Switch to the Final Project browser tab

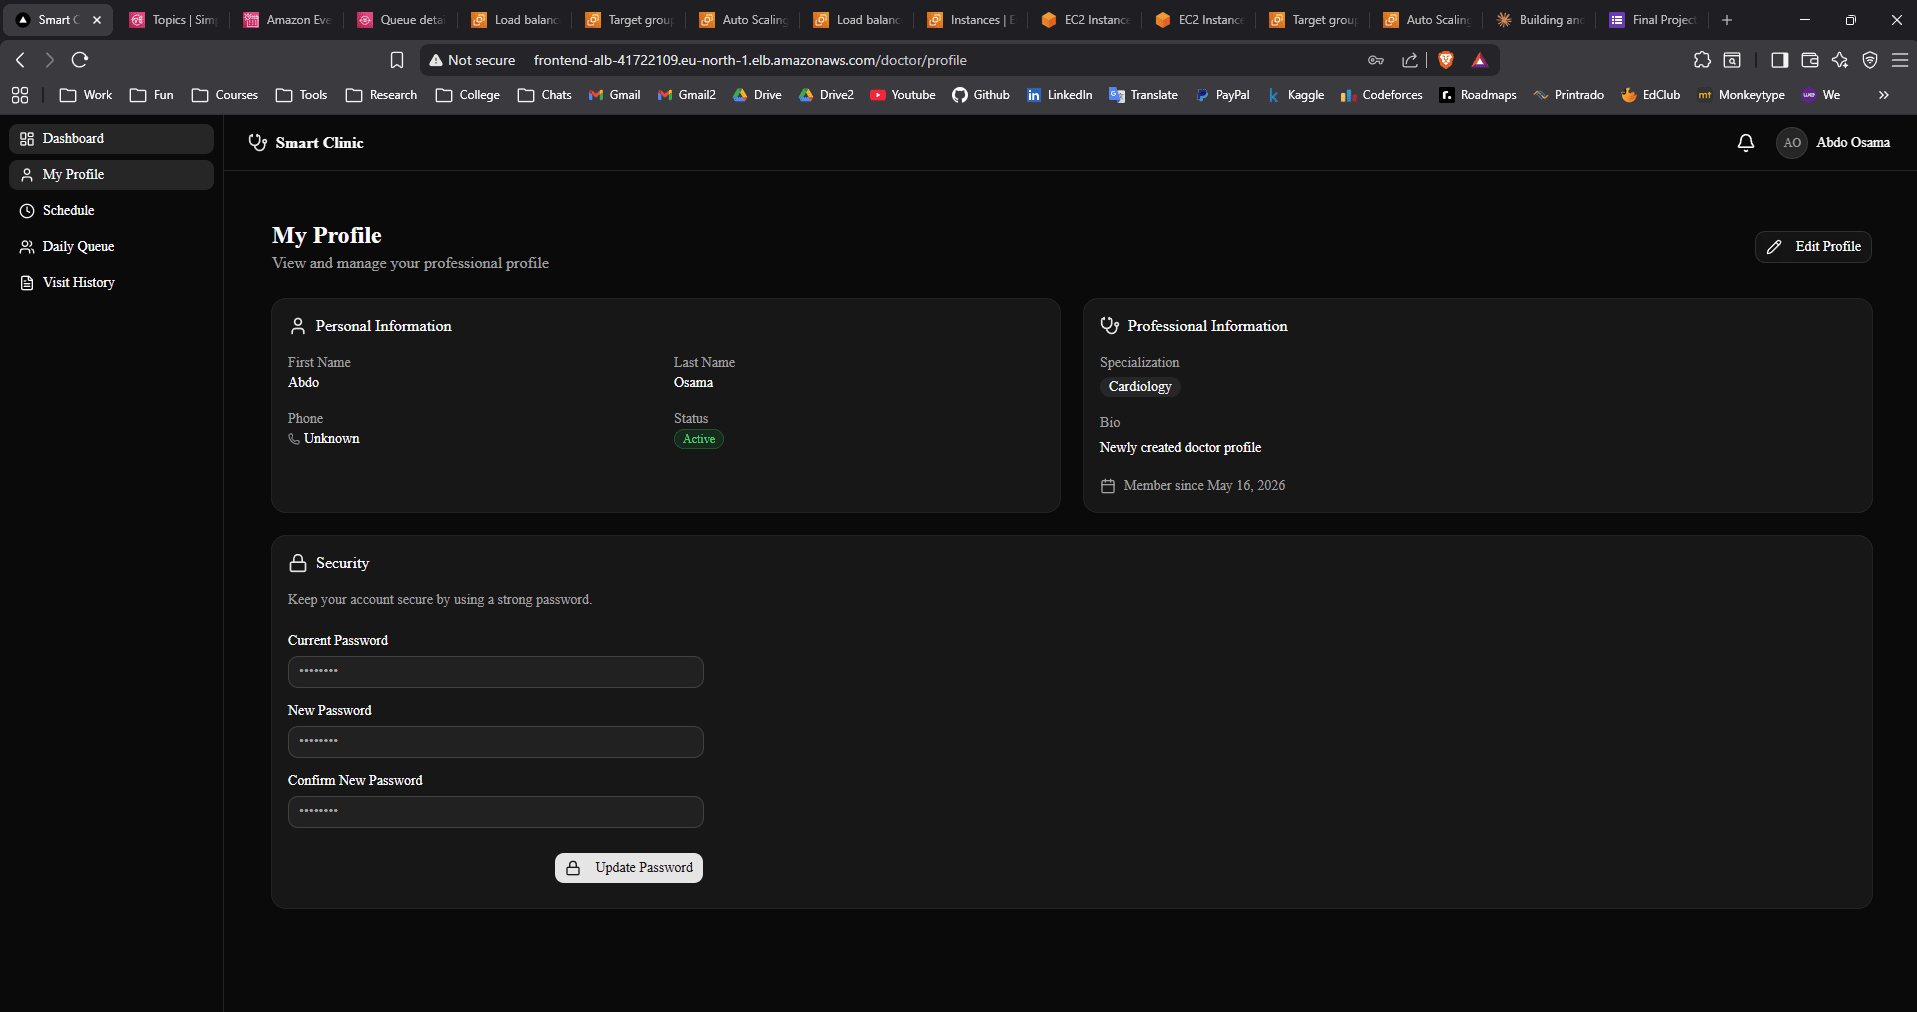[x=1653, y=20]
